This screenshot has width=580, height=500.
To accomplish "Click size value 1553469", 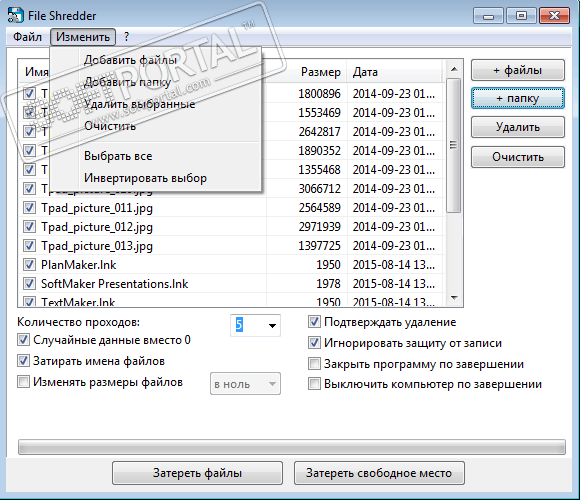I will pyautogui.click(x=319, y=113).
